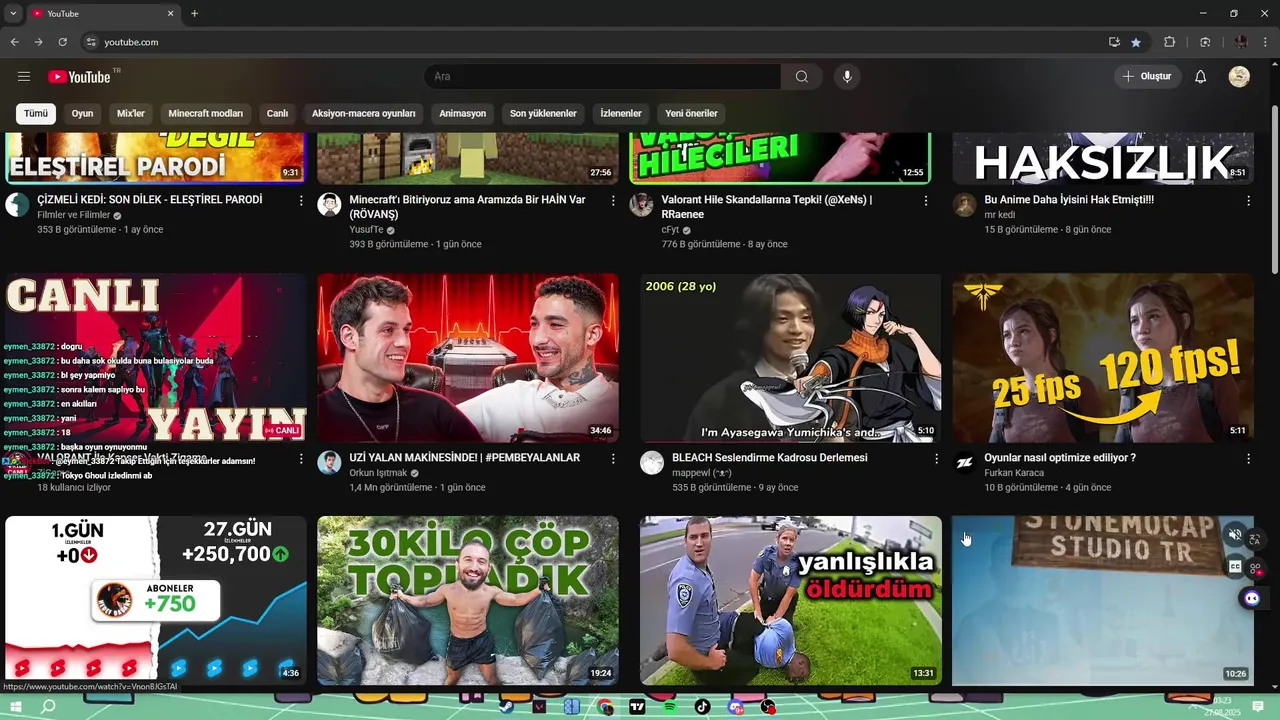The image size is (1280, 720).
Task: Open options for Minecraft'ı Bitiriyoruz video
Action: click(x=613, y=201)
